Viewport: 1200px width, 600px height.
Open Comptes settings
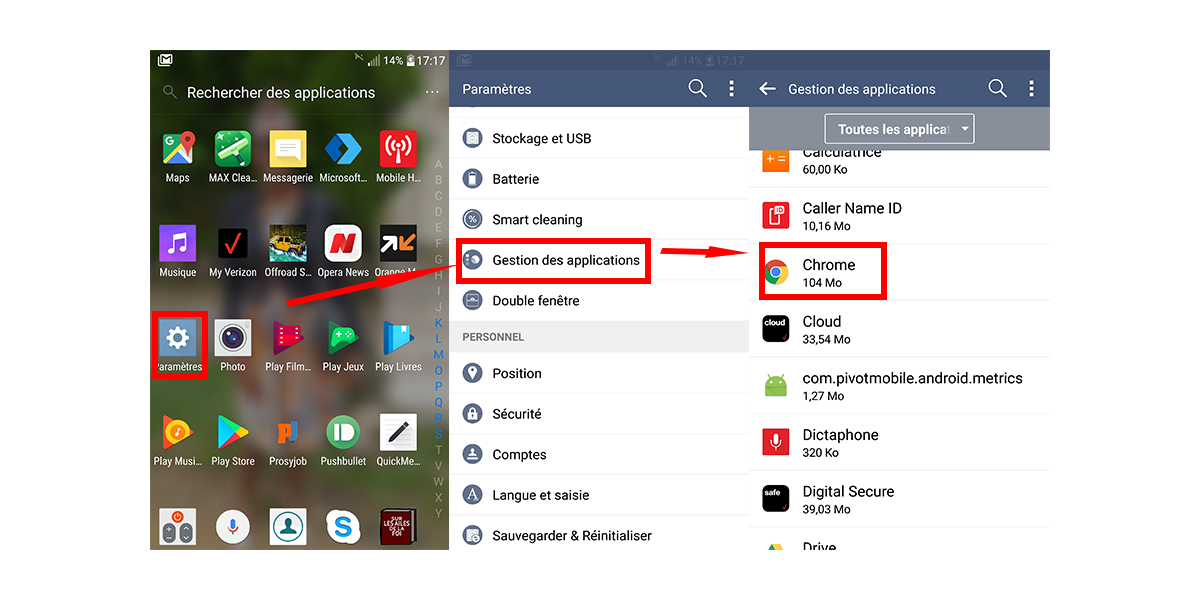(599, 454)
